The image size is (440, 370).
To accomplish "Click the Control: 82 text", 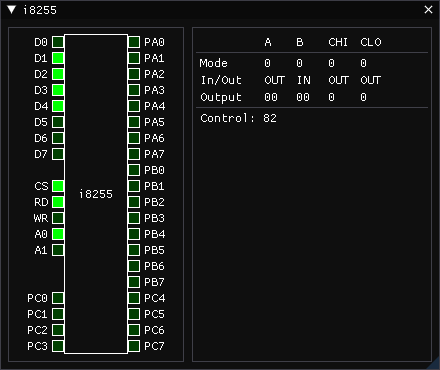I will pyautogui.click(x=238, y=118).
